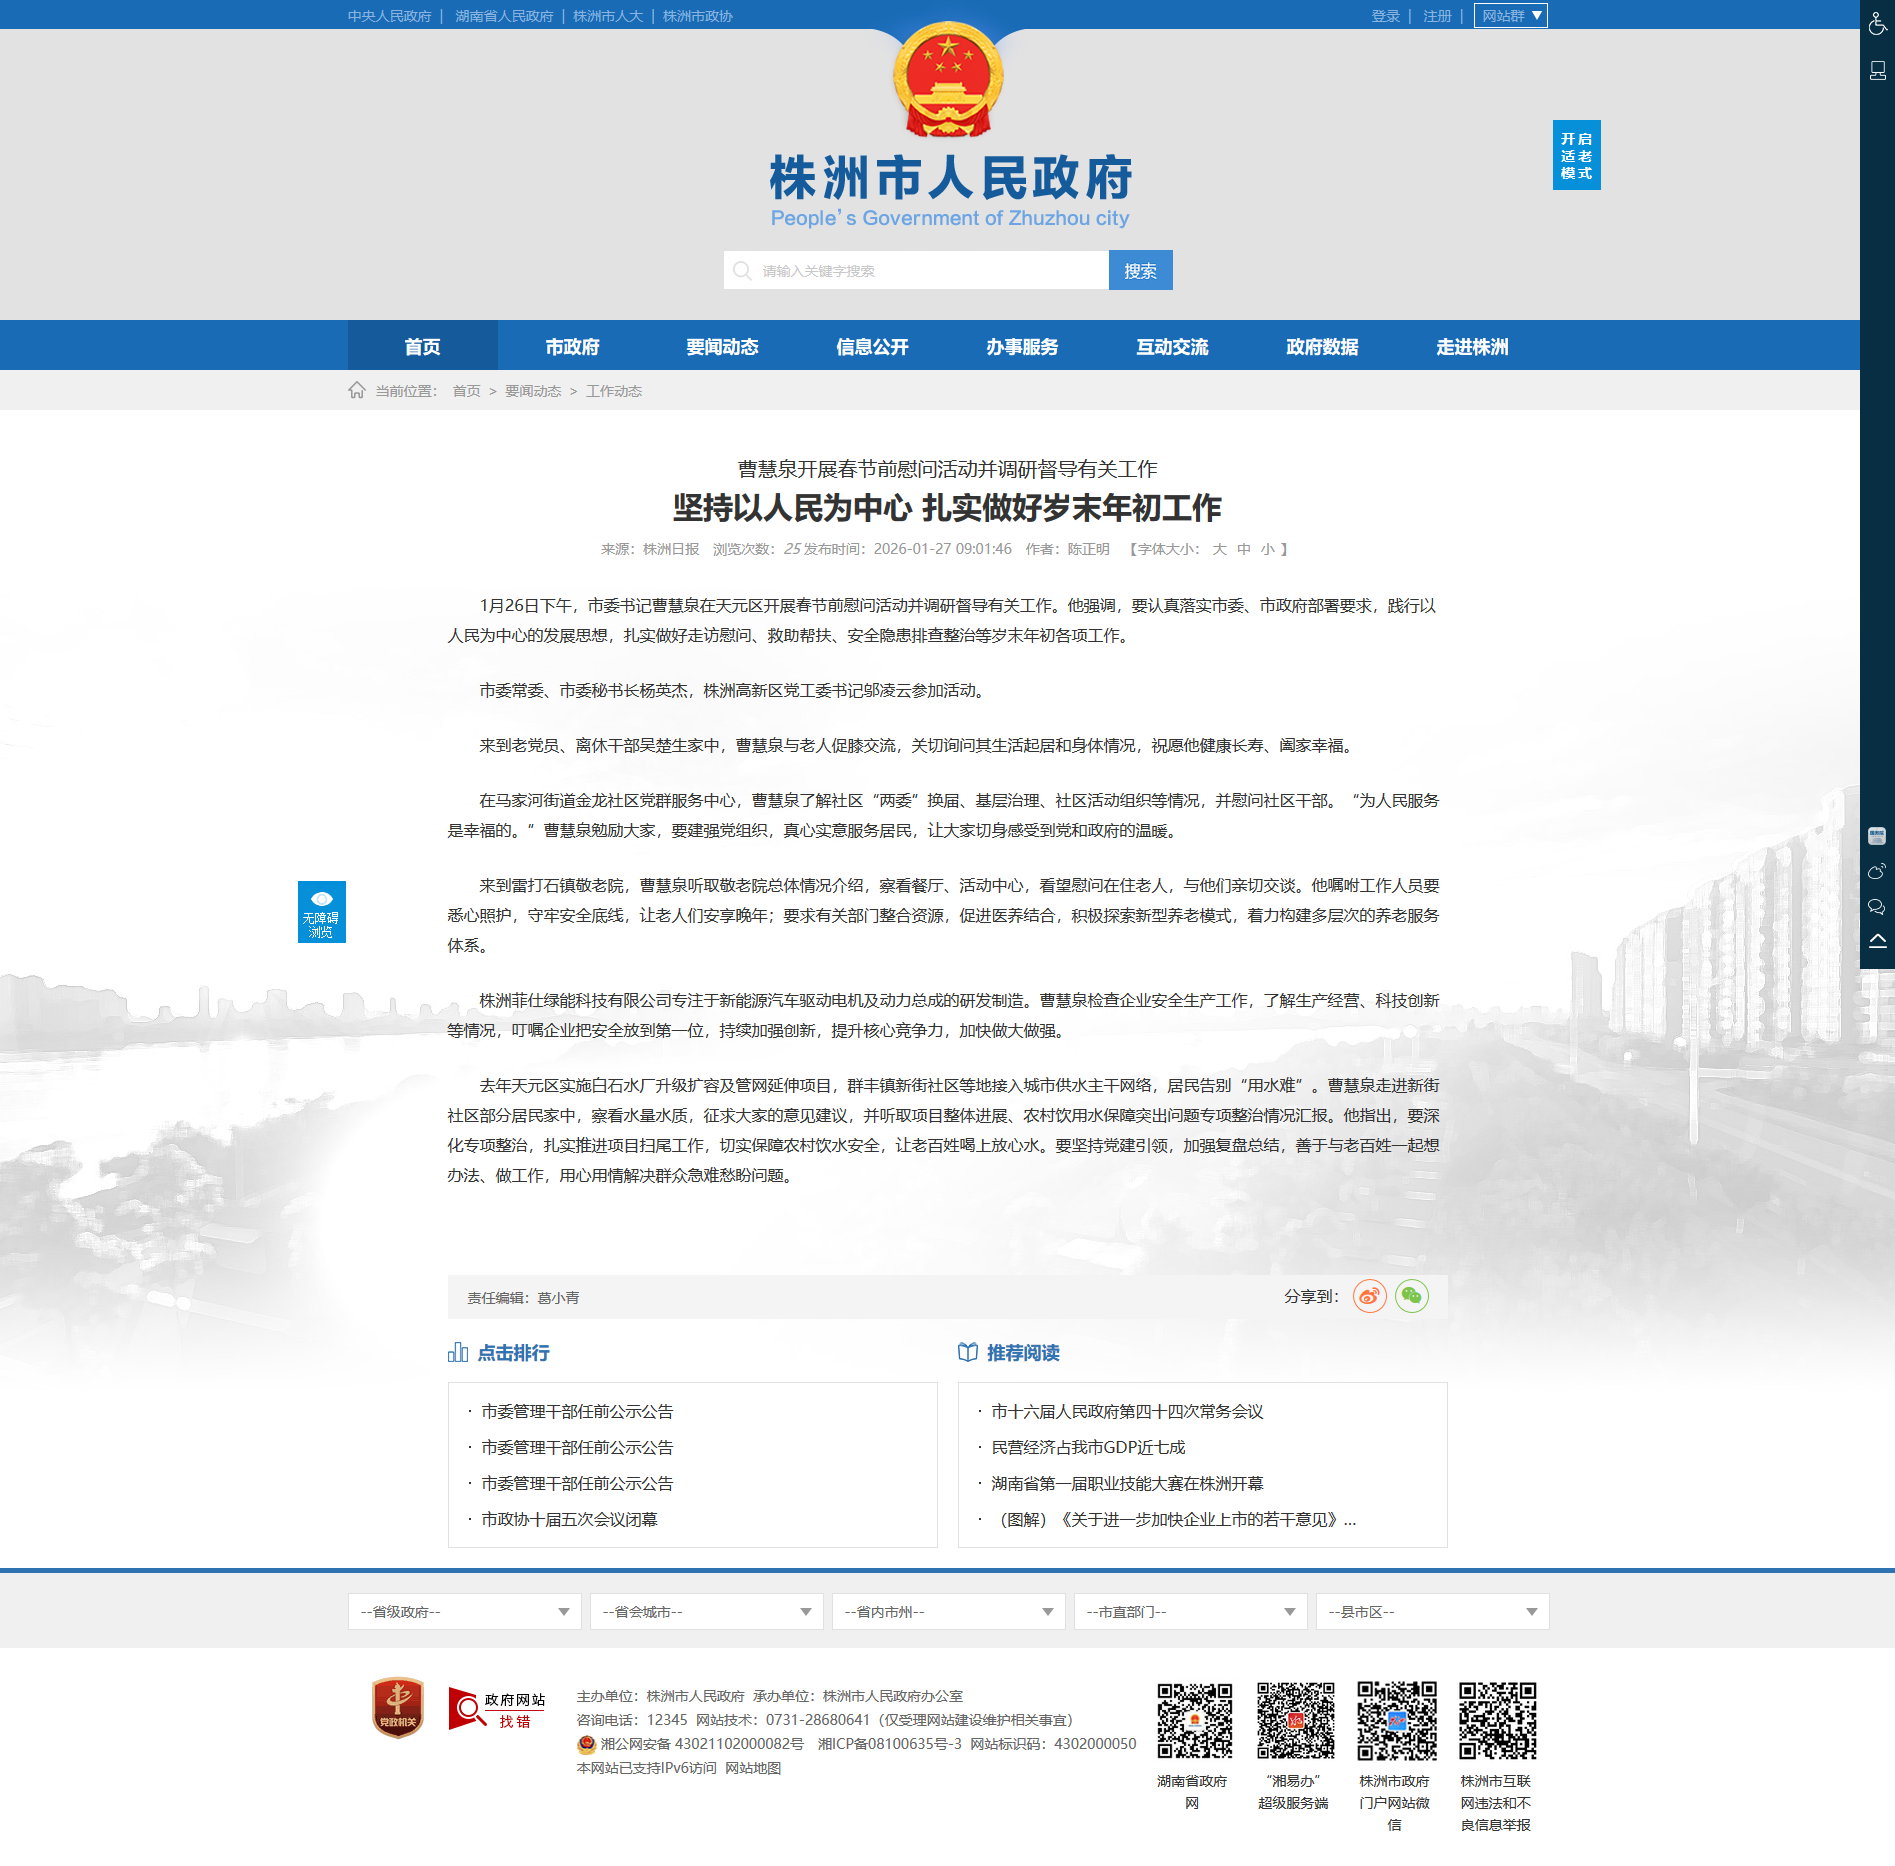1895x1866 pixels.
Task: Toggle 开启适老模式 elderly-friendly mode
Action: click(1576, 155)
